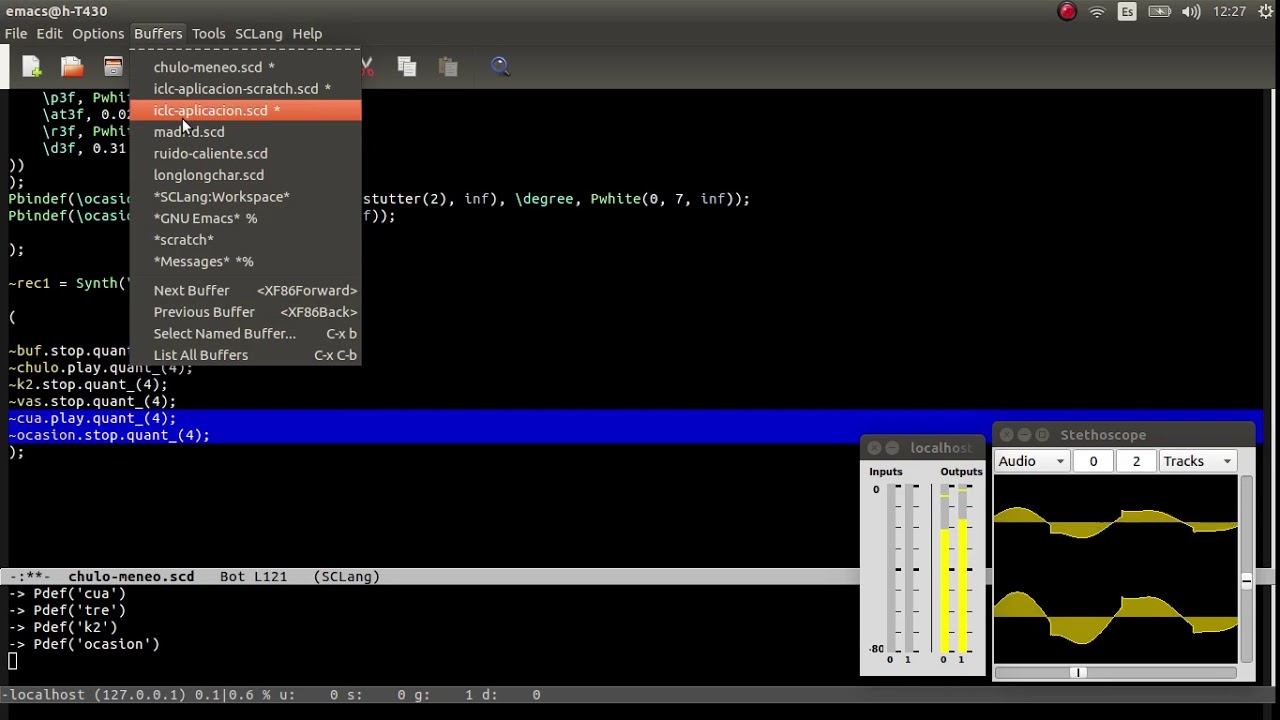Click the Copy toolbar icon
1280x720 pixels.
point(406,67)
